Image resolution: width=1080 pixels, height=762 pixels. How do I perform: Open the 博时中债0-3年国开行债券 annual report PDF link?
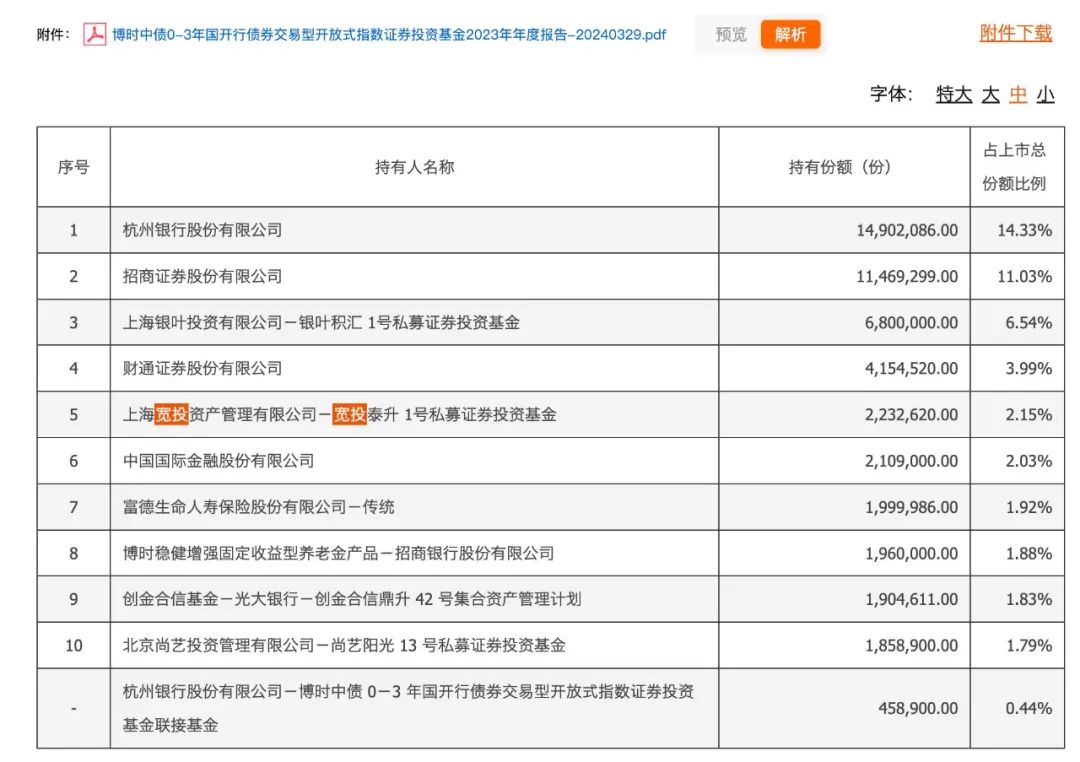[389, 34]
